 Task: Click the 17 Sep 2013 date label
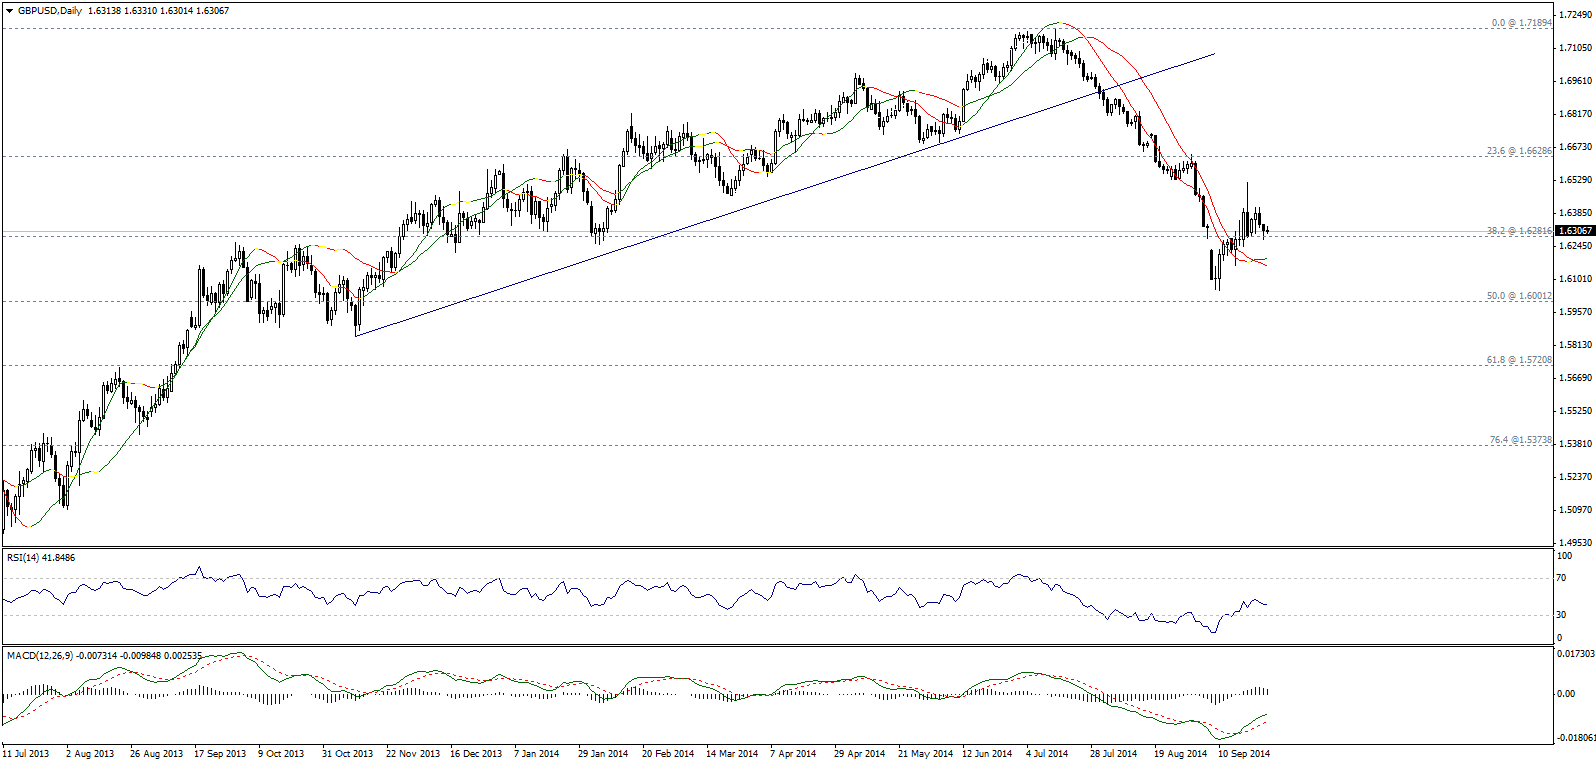pyautogui.click(x=220, y=754)
